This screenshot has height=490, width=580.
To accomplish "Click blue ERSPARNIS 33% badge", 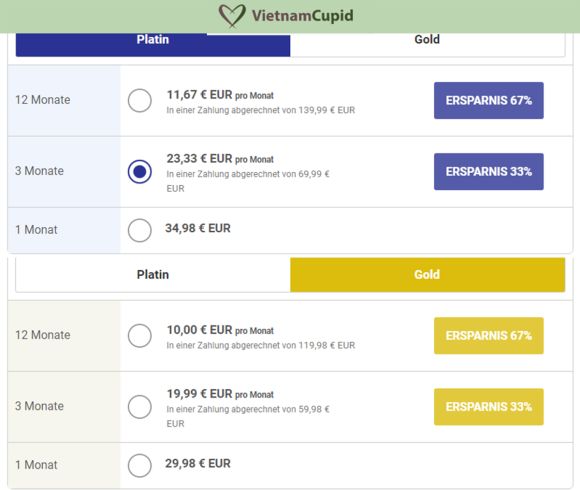I will tap(489, 172).
